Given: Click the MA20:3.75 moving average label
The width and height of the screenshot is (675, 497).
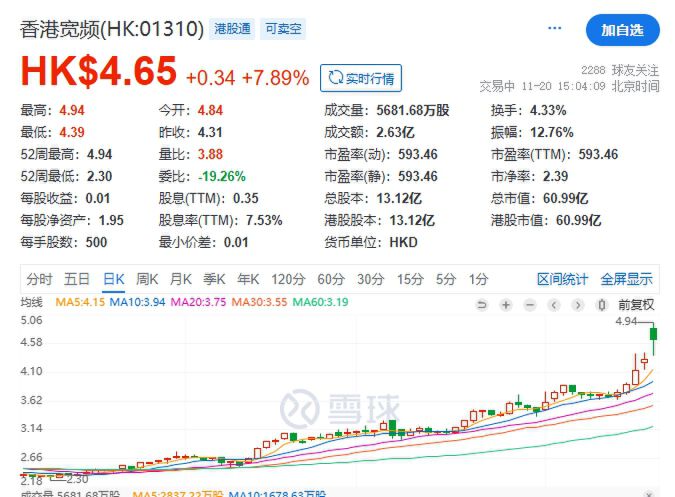Looking at the screenshot, I should point(198,302).
